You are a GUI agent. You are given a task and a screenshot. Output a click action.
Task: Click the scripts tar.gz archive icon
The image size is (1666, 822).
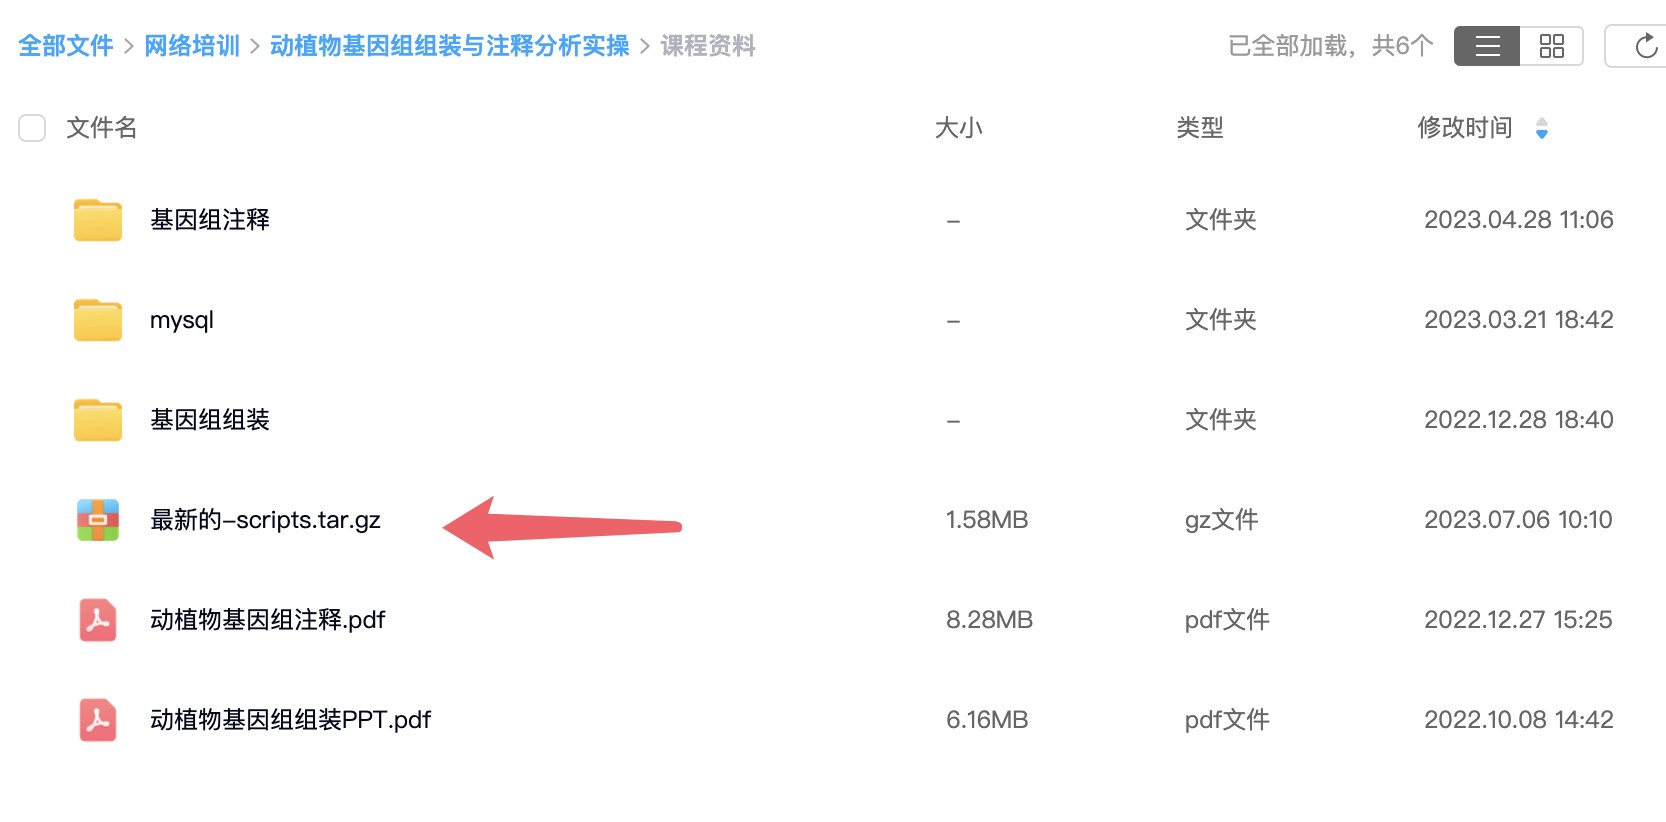click(98, 520)
